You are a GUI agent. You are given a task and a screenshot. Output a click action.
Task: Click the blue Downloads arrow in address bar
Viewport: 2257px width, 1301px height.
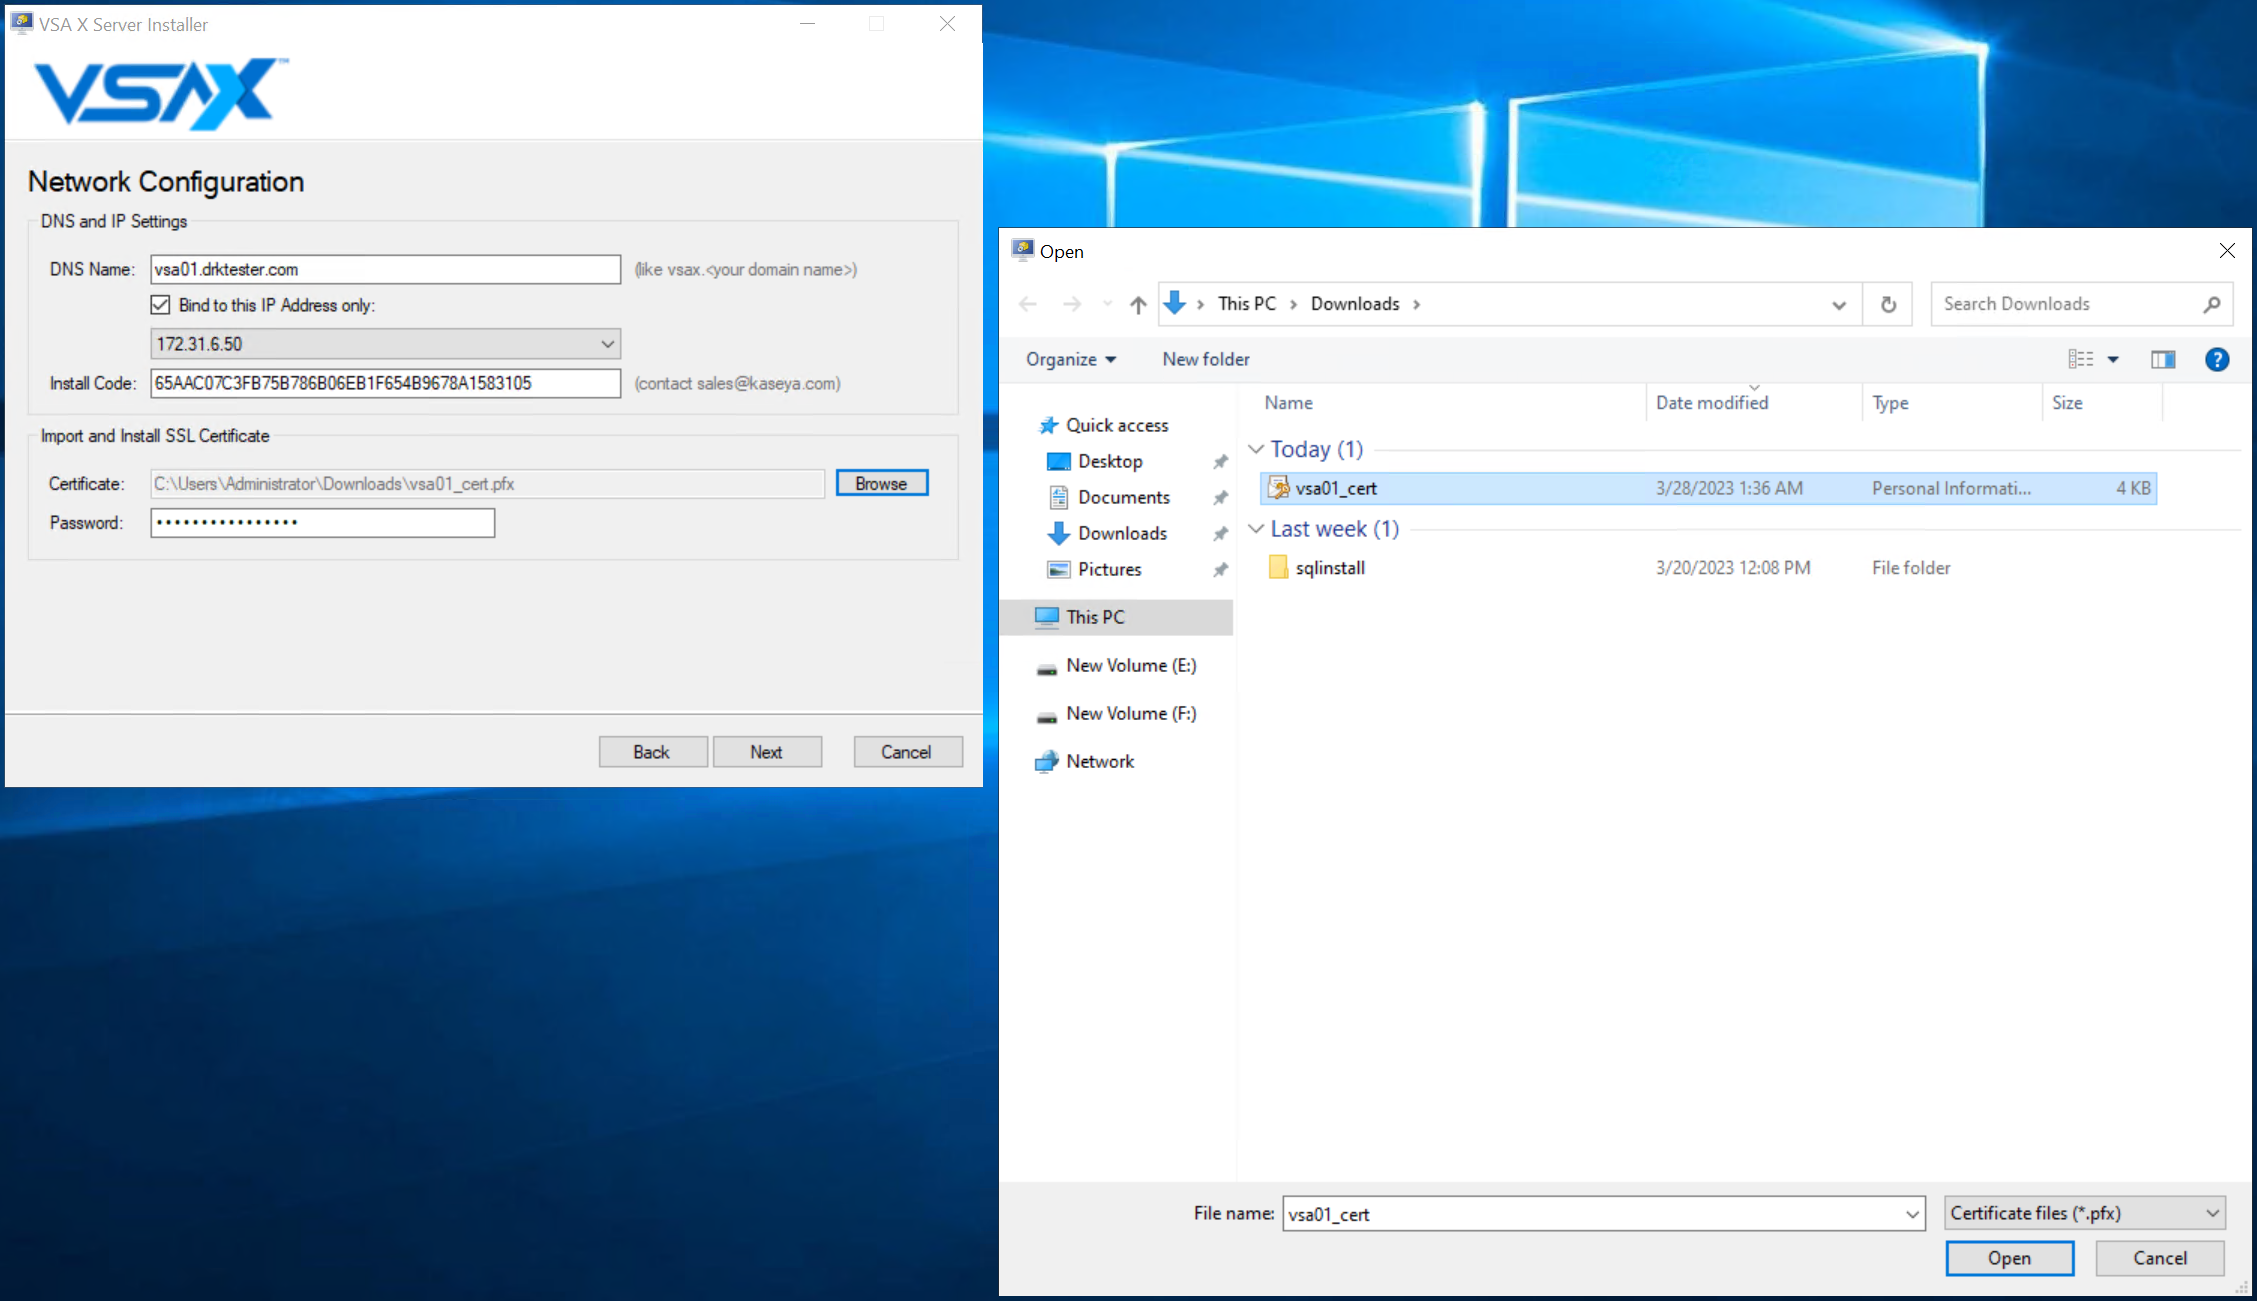pos(1175,303)
